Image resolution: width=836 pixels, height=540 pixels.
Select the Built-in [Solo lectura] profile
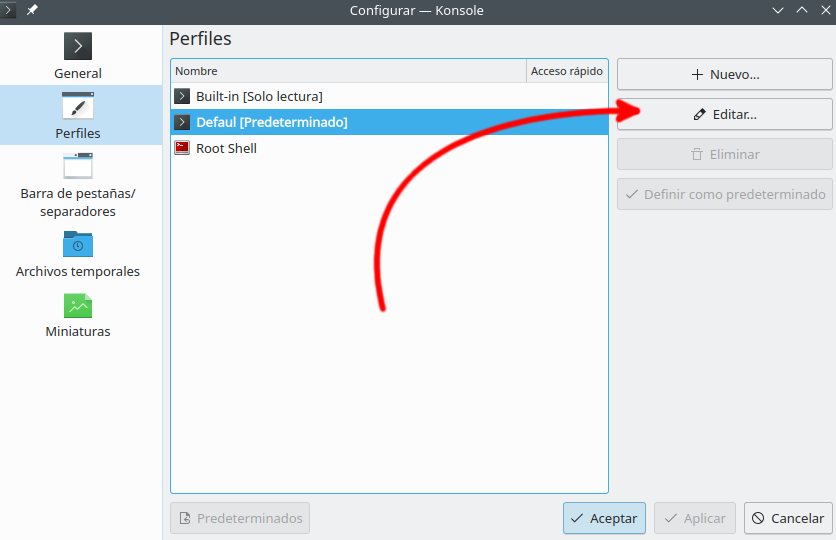point(259,96)
